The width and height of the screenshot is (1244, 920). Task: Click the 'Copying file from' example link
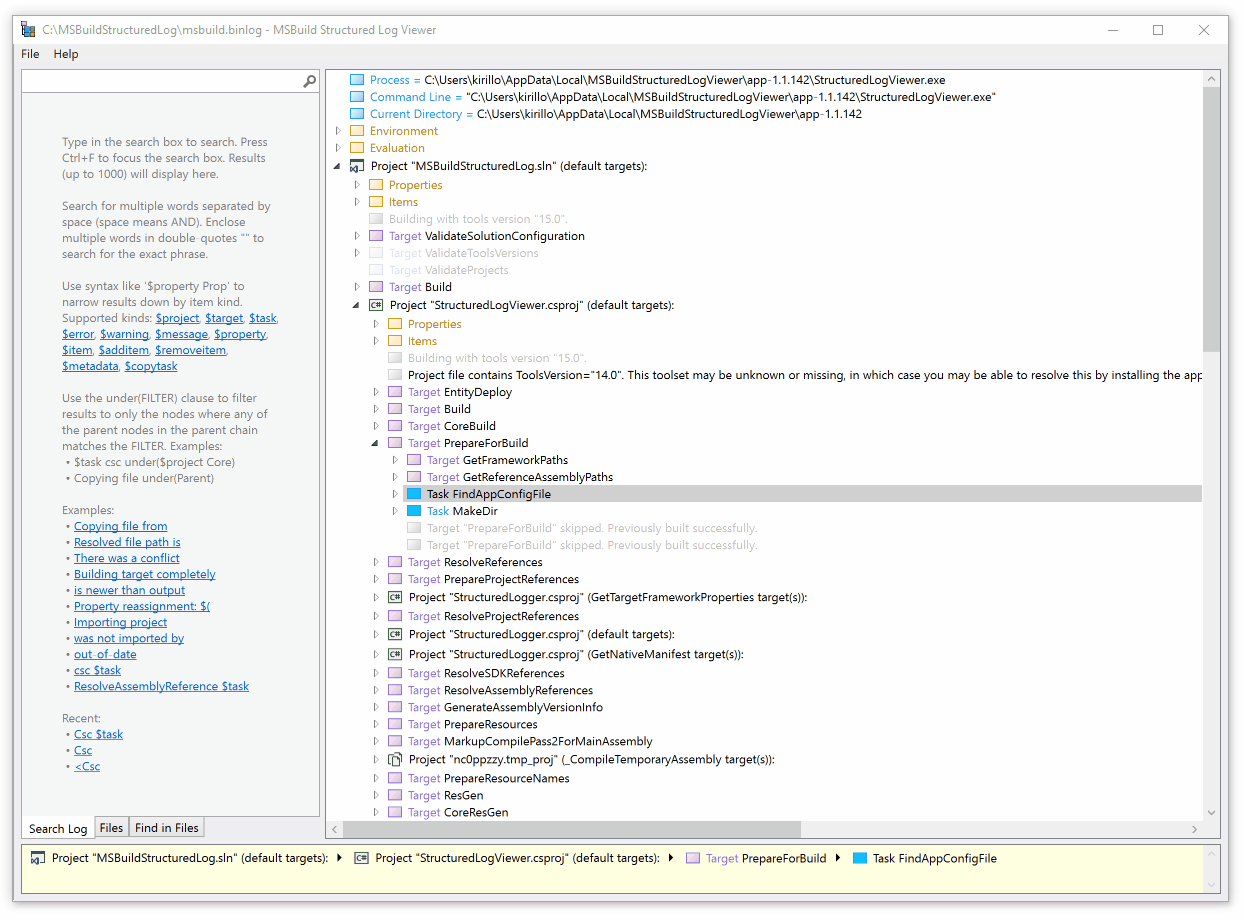(121, 526)
